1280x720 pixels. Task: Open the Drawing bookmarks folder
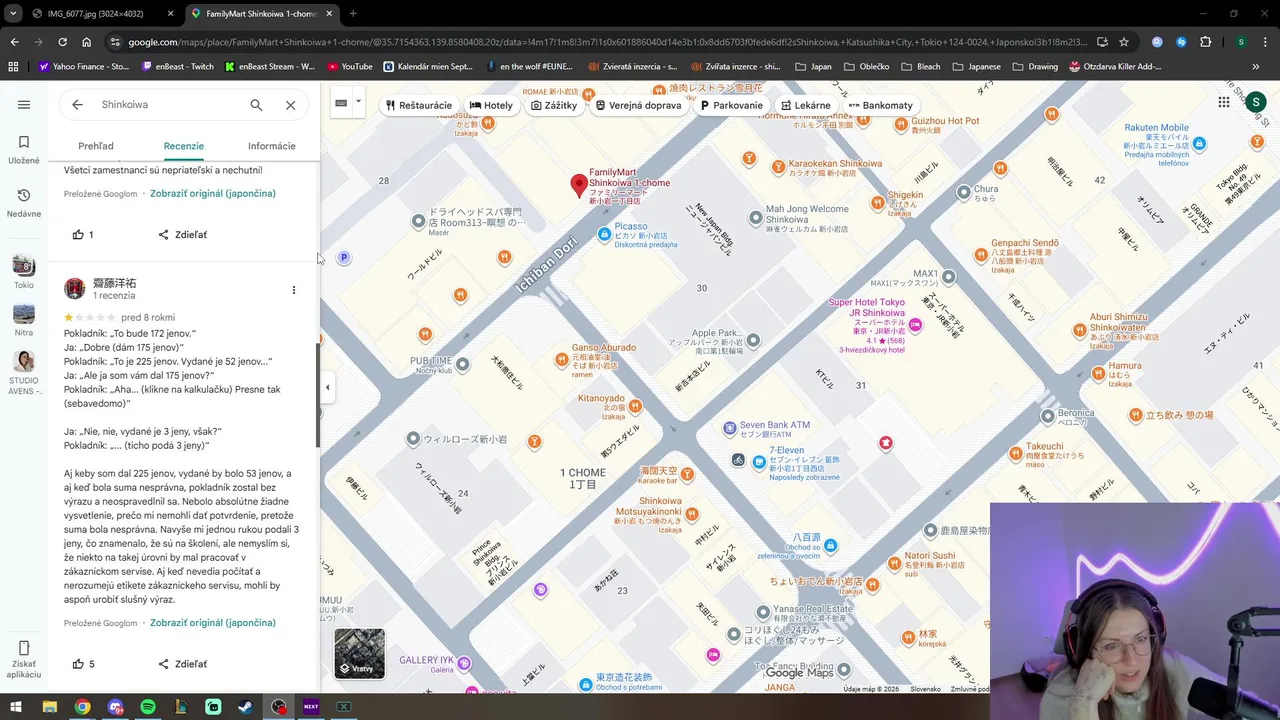click(x=1034, y=67)
